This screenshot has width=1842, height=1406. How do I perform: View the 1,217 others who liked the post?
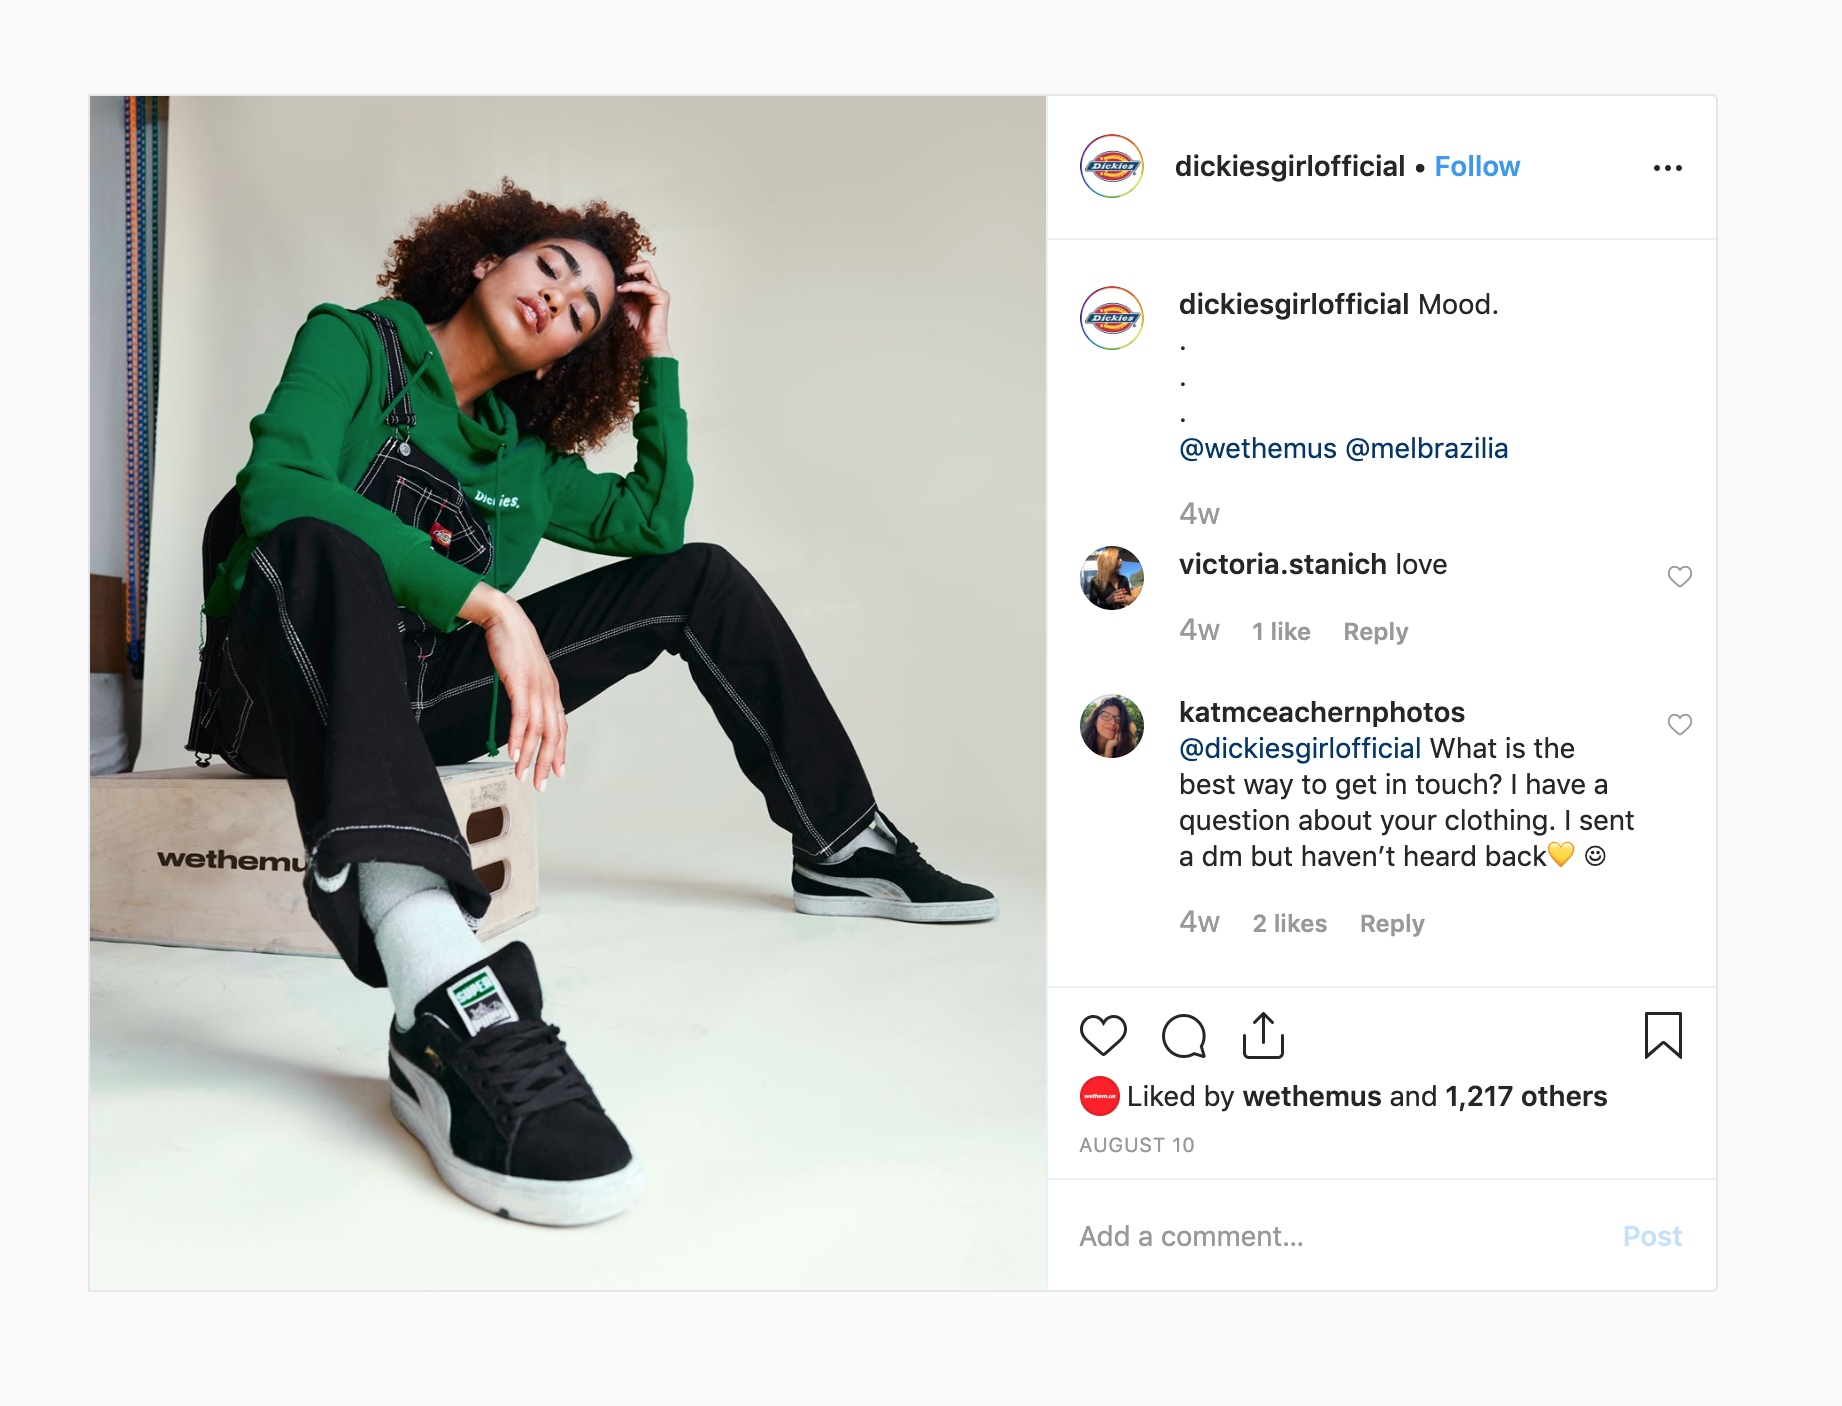(x=1526, y=1096)
